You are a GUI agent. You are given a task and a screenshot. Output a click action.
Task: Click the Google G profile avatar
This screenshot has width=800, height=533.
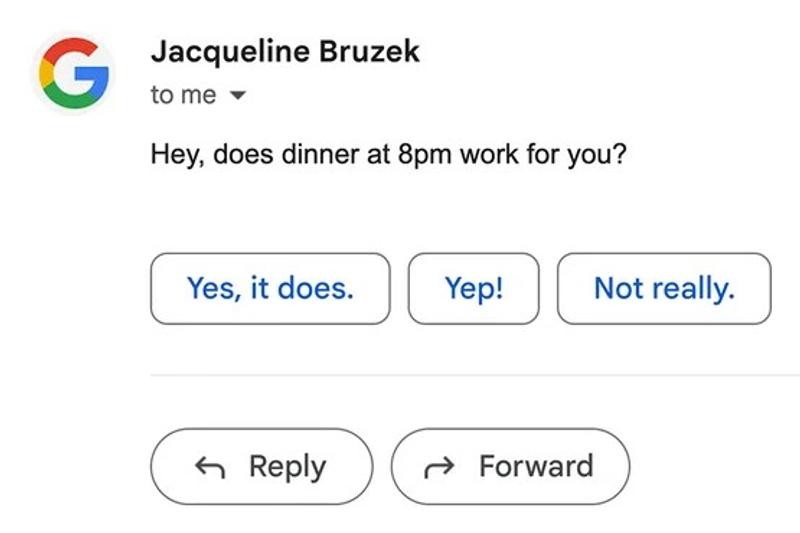73,73
